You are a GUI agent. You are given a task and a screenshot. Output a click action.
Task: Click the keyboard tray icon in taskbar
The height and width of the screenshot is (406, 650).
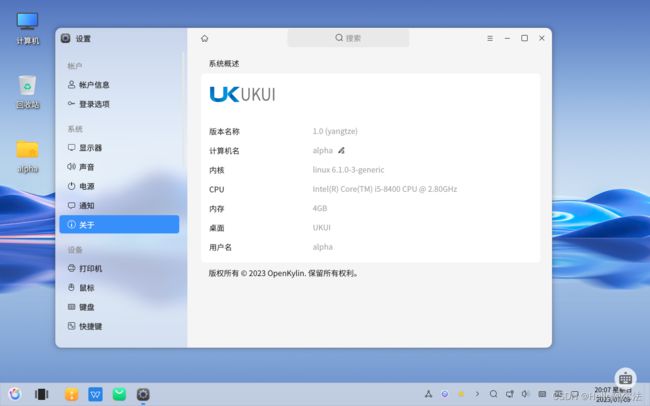(x=542, y=394)
